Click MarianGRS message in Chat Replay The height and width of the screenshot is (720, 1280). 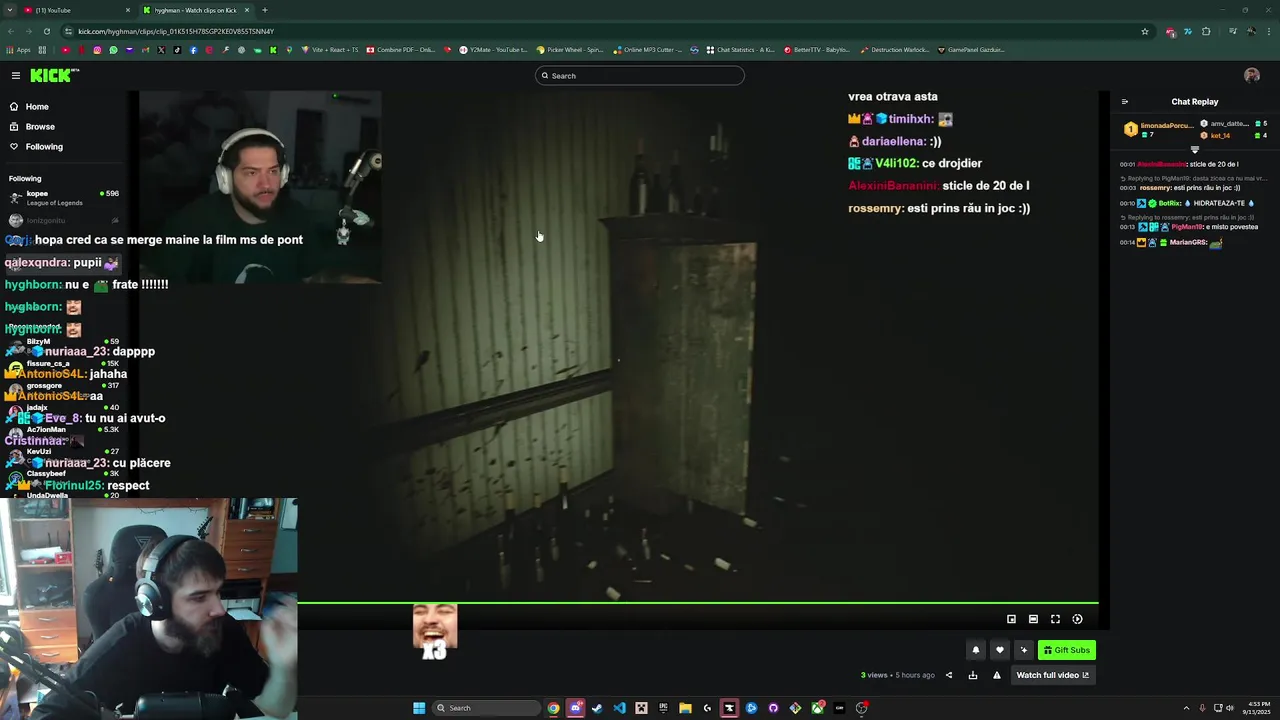pos(1172,242)
